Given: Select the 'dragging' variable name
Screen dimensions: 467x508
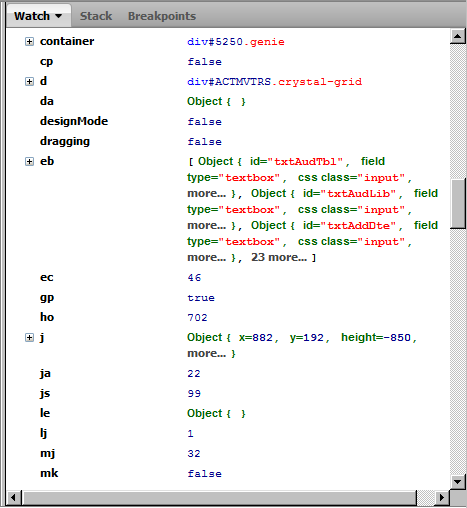Looking at the screenshot, I should coord(65,141).
